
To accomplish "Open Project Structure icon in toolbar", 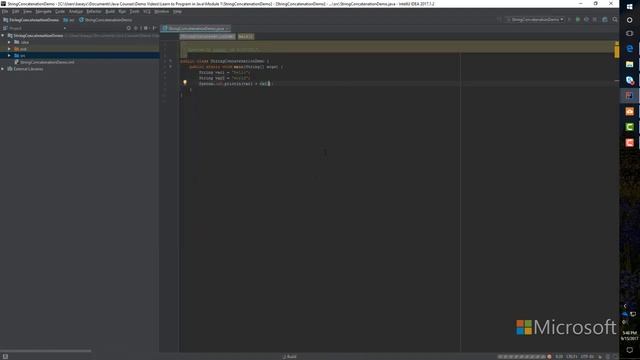I will [605, 19].
